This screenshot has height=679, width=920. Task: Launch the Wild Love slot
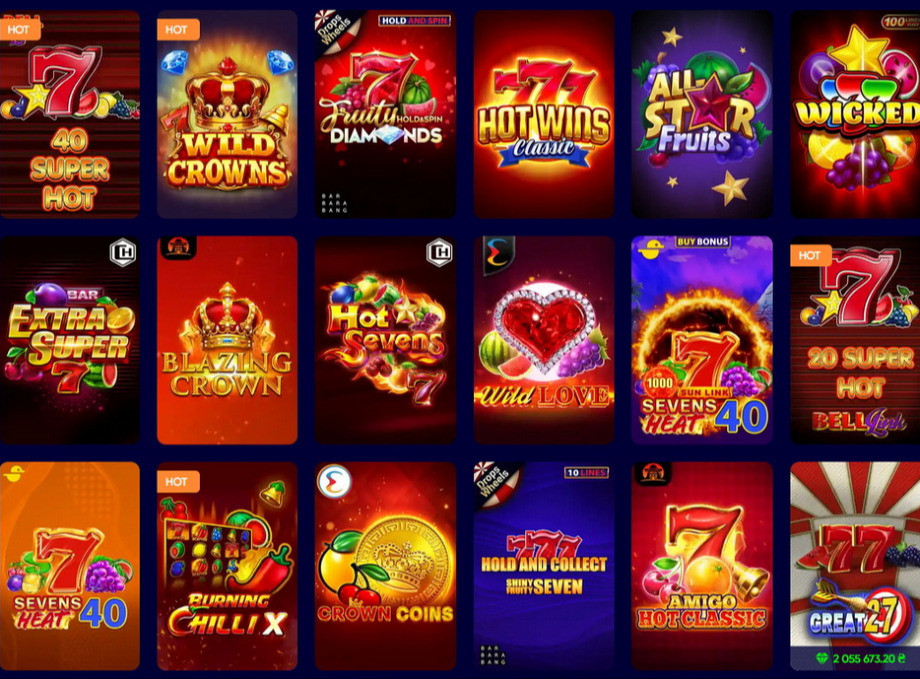tap(544, 340)
